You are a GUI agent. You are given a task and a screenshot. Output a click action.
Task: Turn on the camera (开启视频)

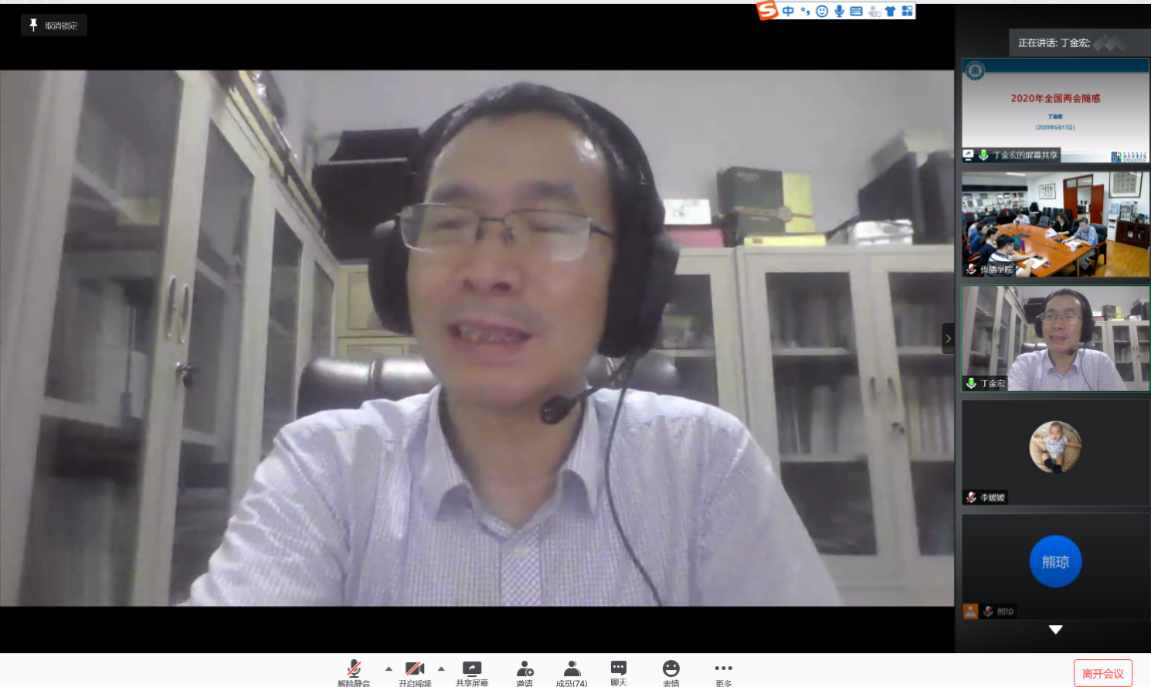414,671
